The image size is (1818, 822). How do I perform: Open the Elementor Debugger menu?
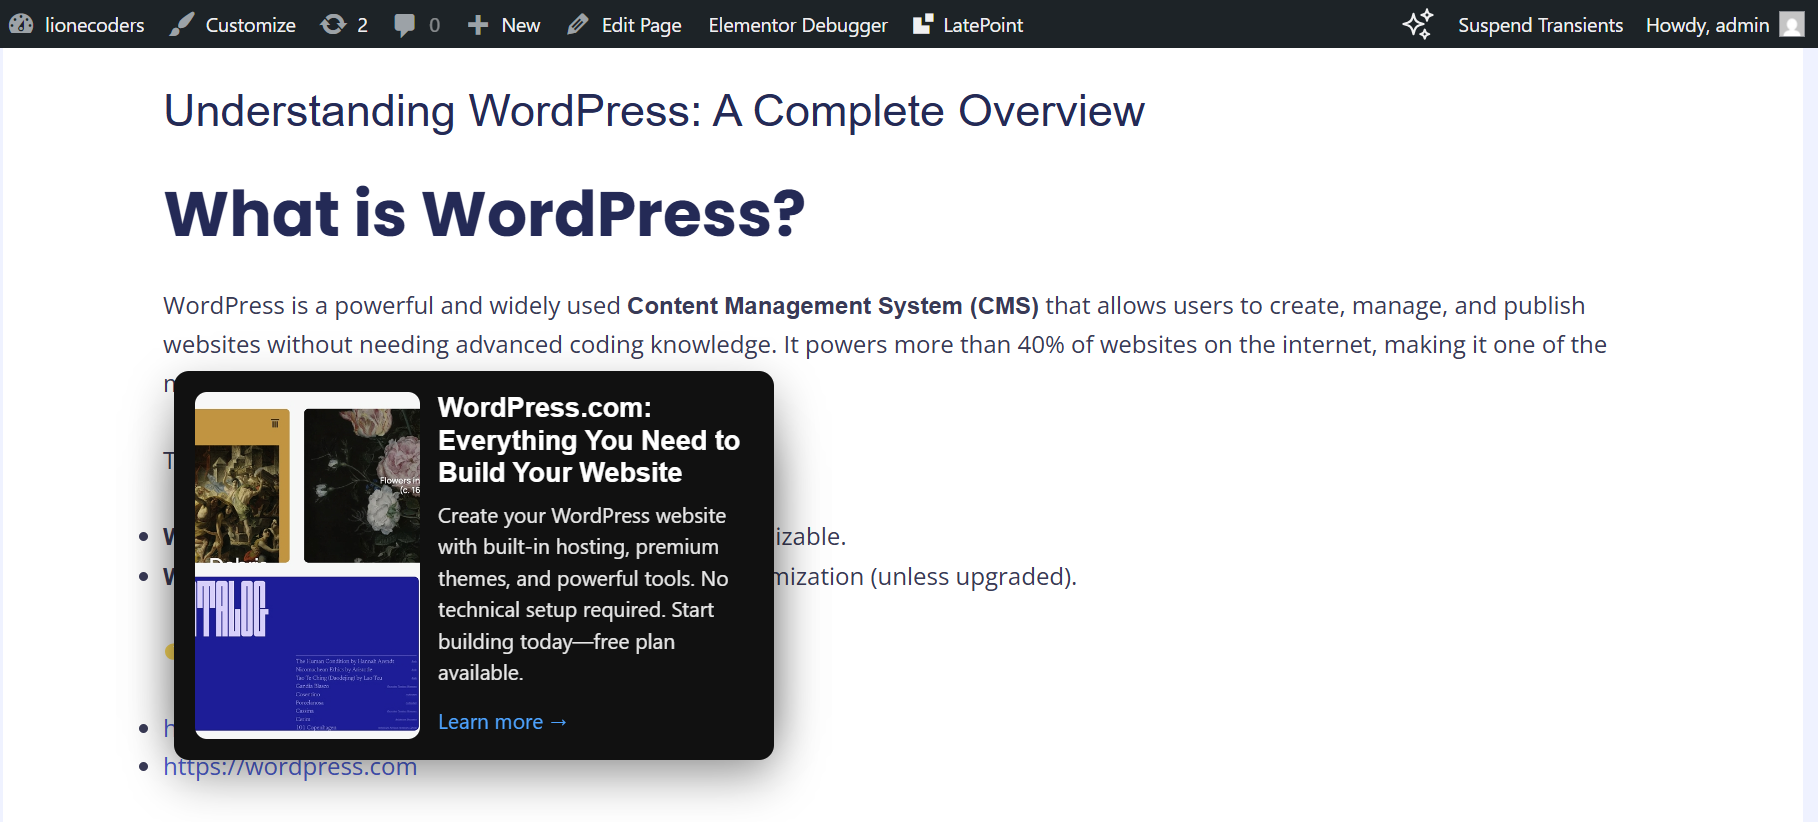click(798, 25)
